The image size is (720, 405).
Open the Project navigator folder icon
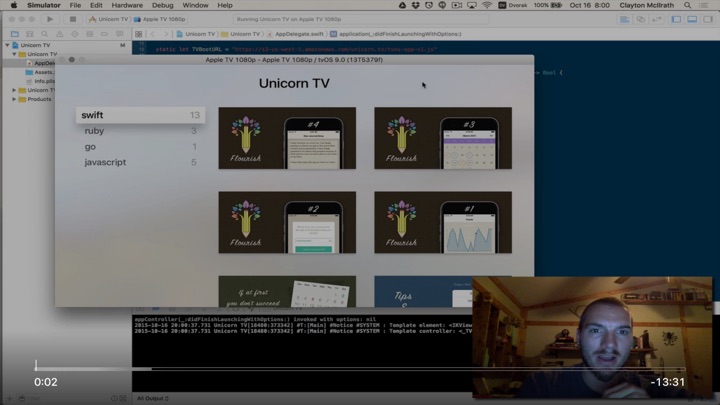(15, 34)
